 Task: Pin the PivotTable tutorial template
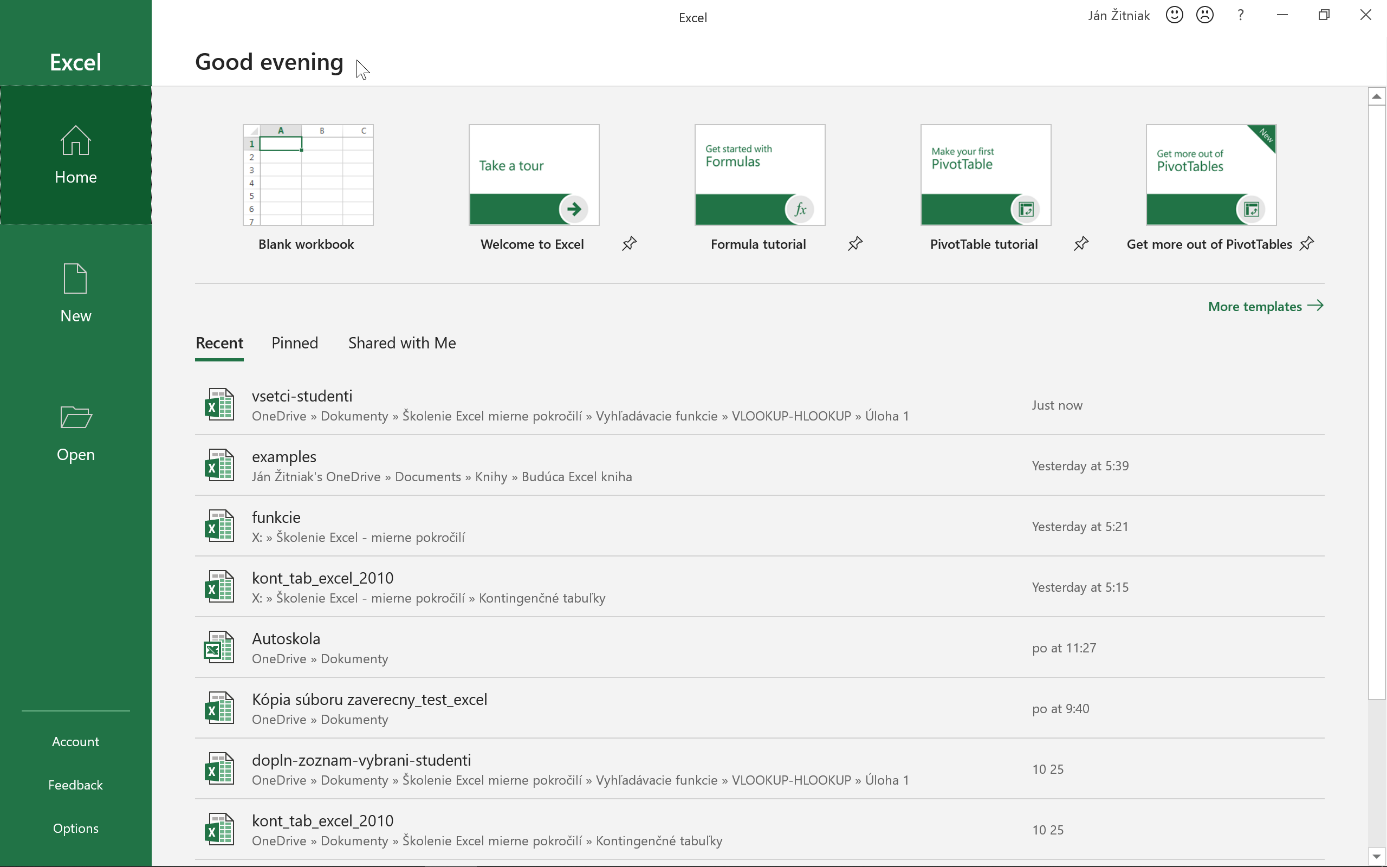(1081, 244)
